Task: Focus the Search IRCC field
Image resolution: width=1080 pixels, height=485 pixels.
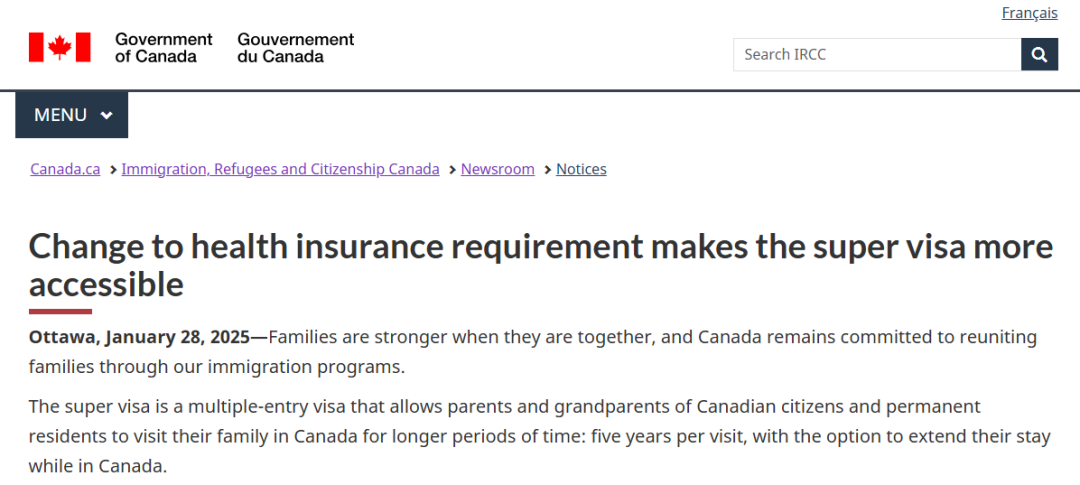Action: click(x=877, y=54)
